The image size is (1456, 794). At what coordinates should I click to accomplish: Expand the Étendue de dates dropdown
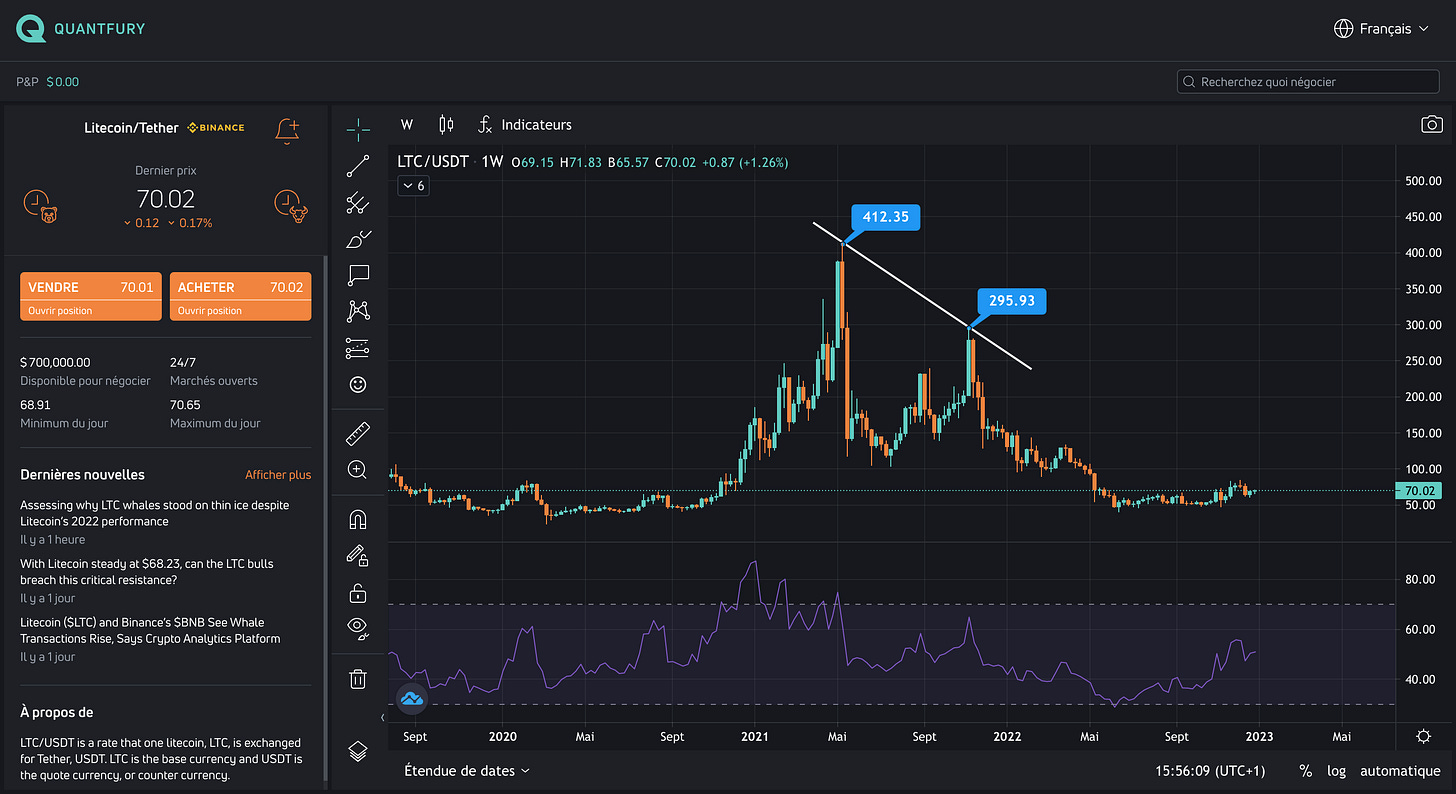point(467,770)
